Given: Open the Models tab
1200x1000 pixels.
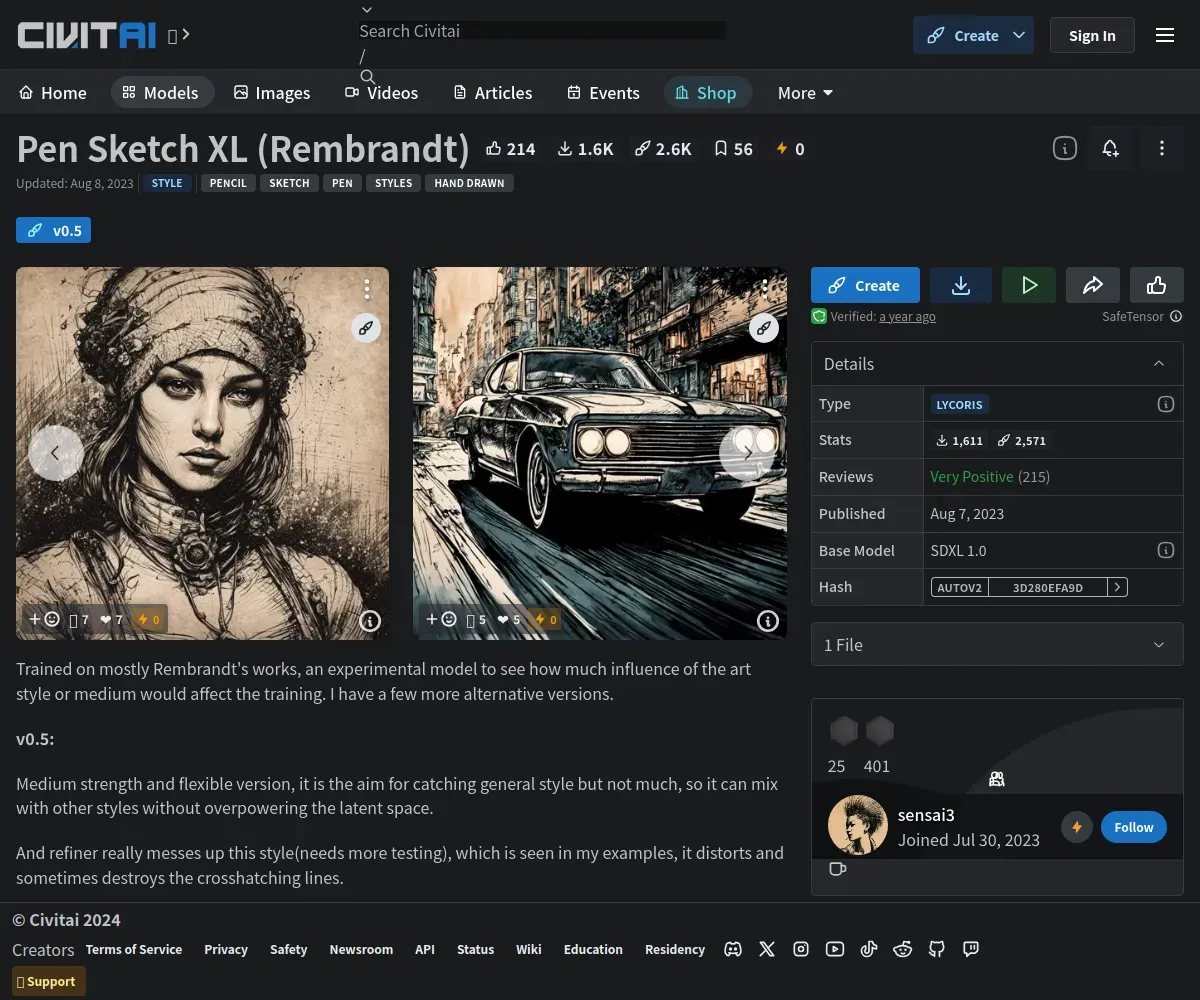Looking at the screenshot, I should pyautogui.click(x=162, y=92).
